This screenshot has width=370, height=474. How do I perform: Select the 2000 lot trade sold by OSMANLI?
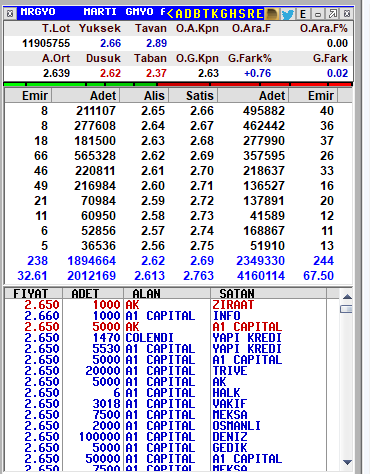coord(166,426)
